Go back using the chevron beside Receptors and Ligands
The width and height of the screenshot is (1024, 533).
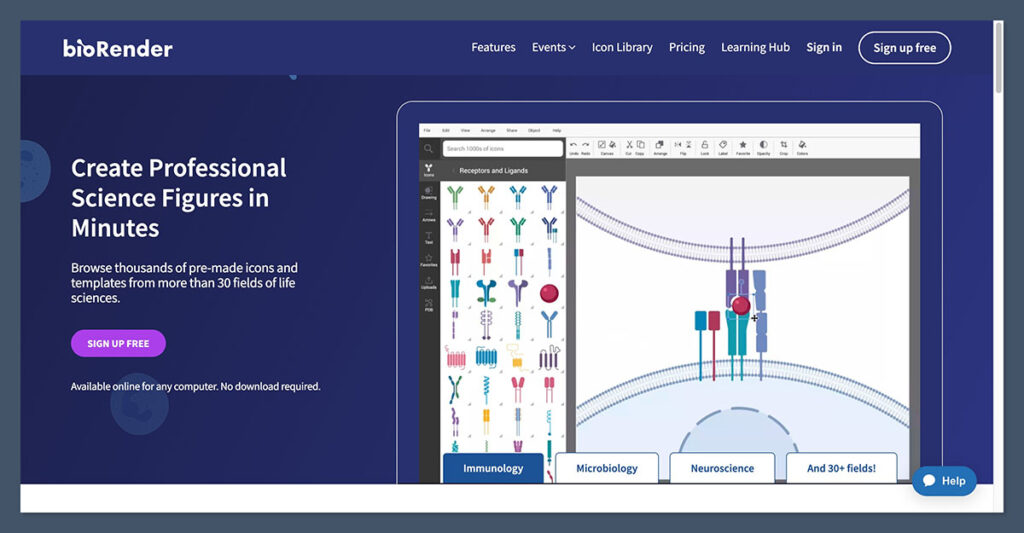453,170
